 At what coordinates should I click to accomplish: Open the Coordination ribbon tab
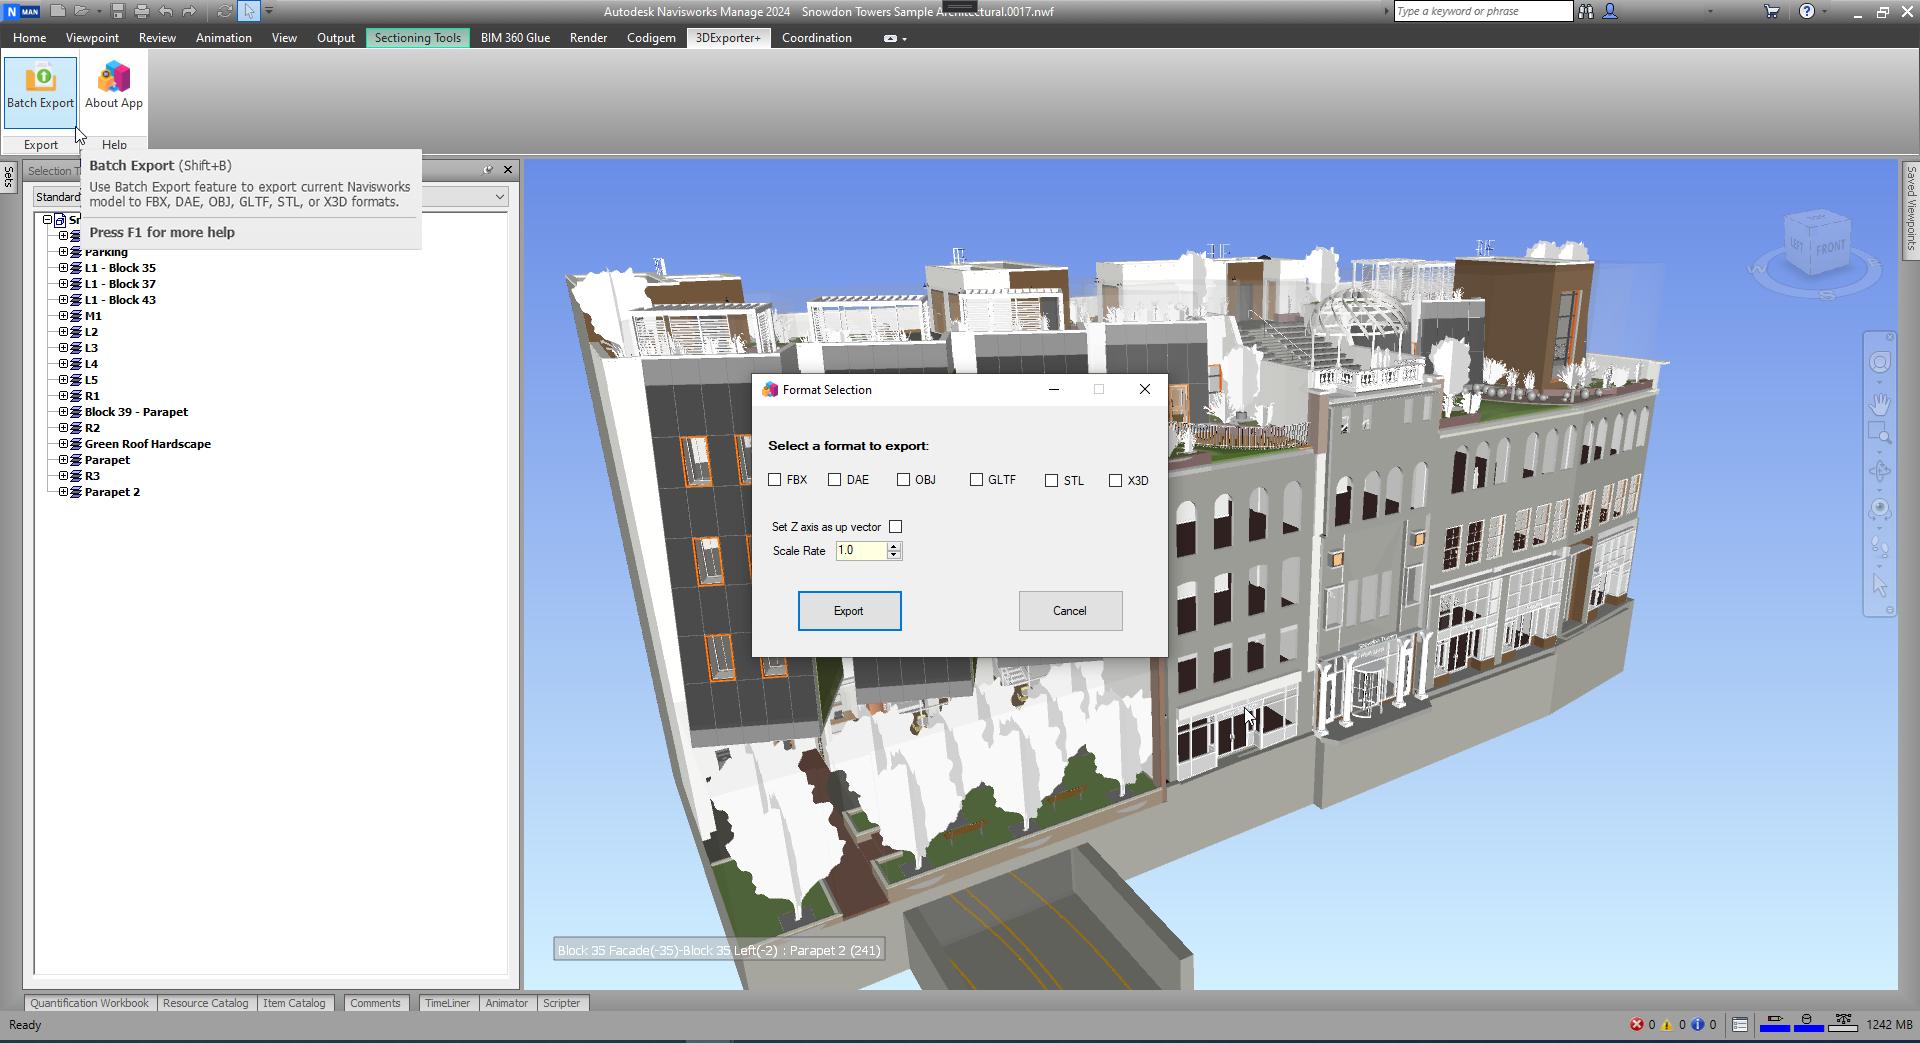[816, 38]
